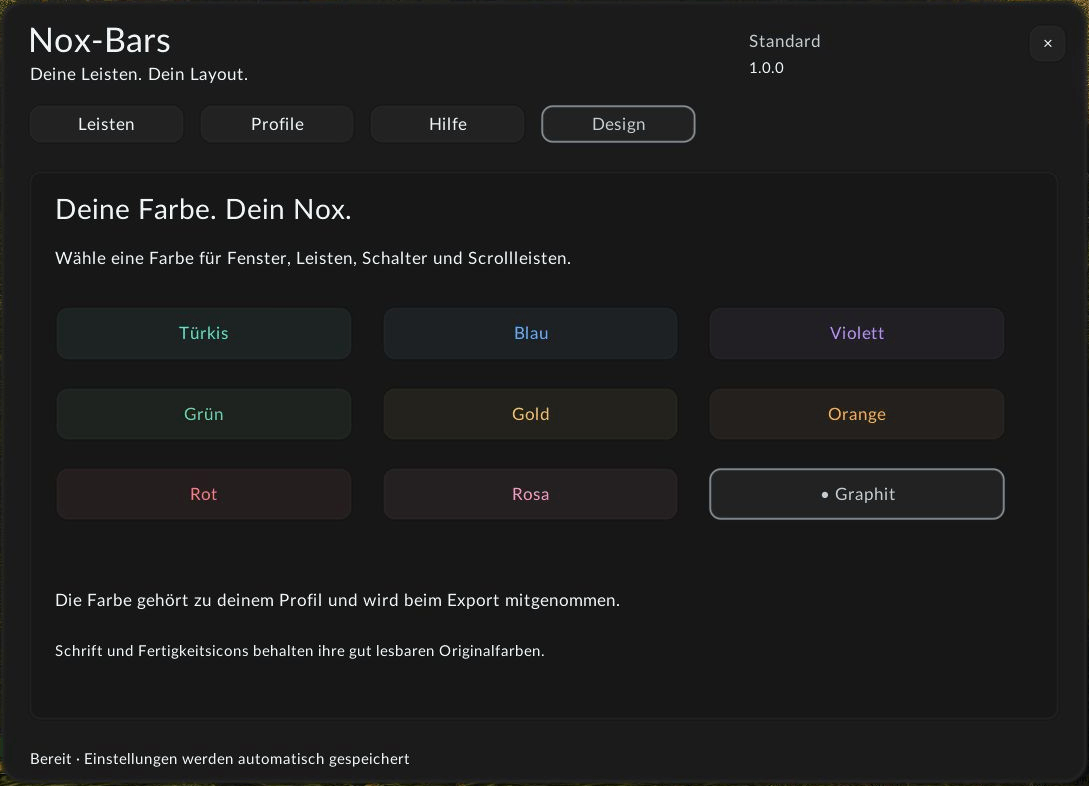Image resolution: width=1089 pixels, height=786 pixels.
Task: Click the version number 1.0.0
Action: (766, 68)
